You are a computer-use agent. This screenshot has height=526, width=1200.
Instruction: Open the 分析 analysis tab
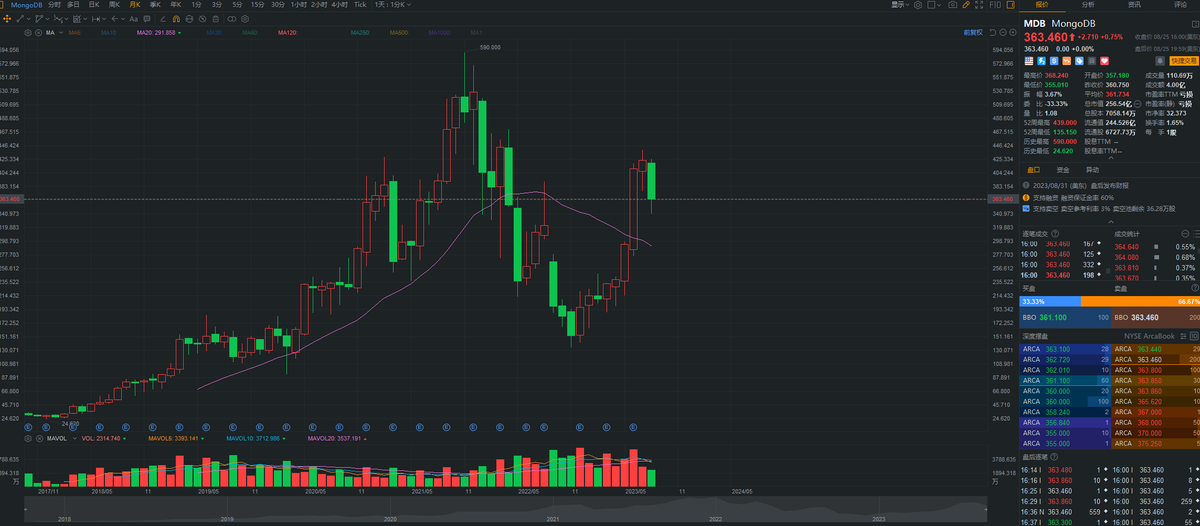pos(1088,5)
